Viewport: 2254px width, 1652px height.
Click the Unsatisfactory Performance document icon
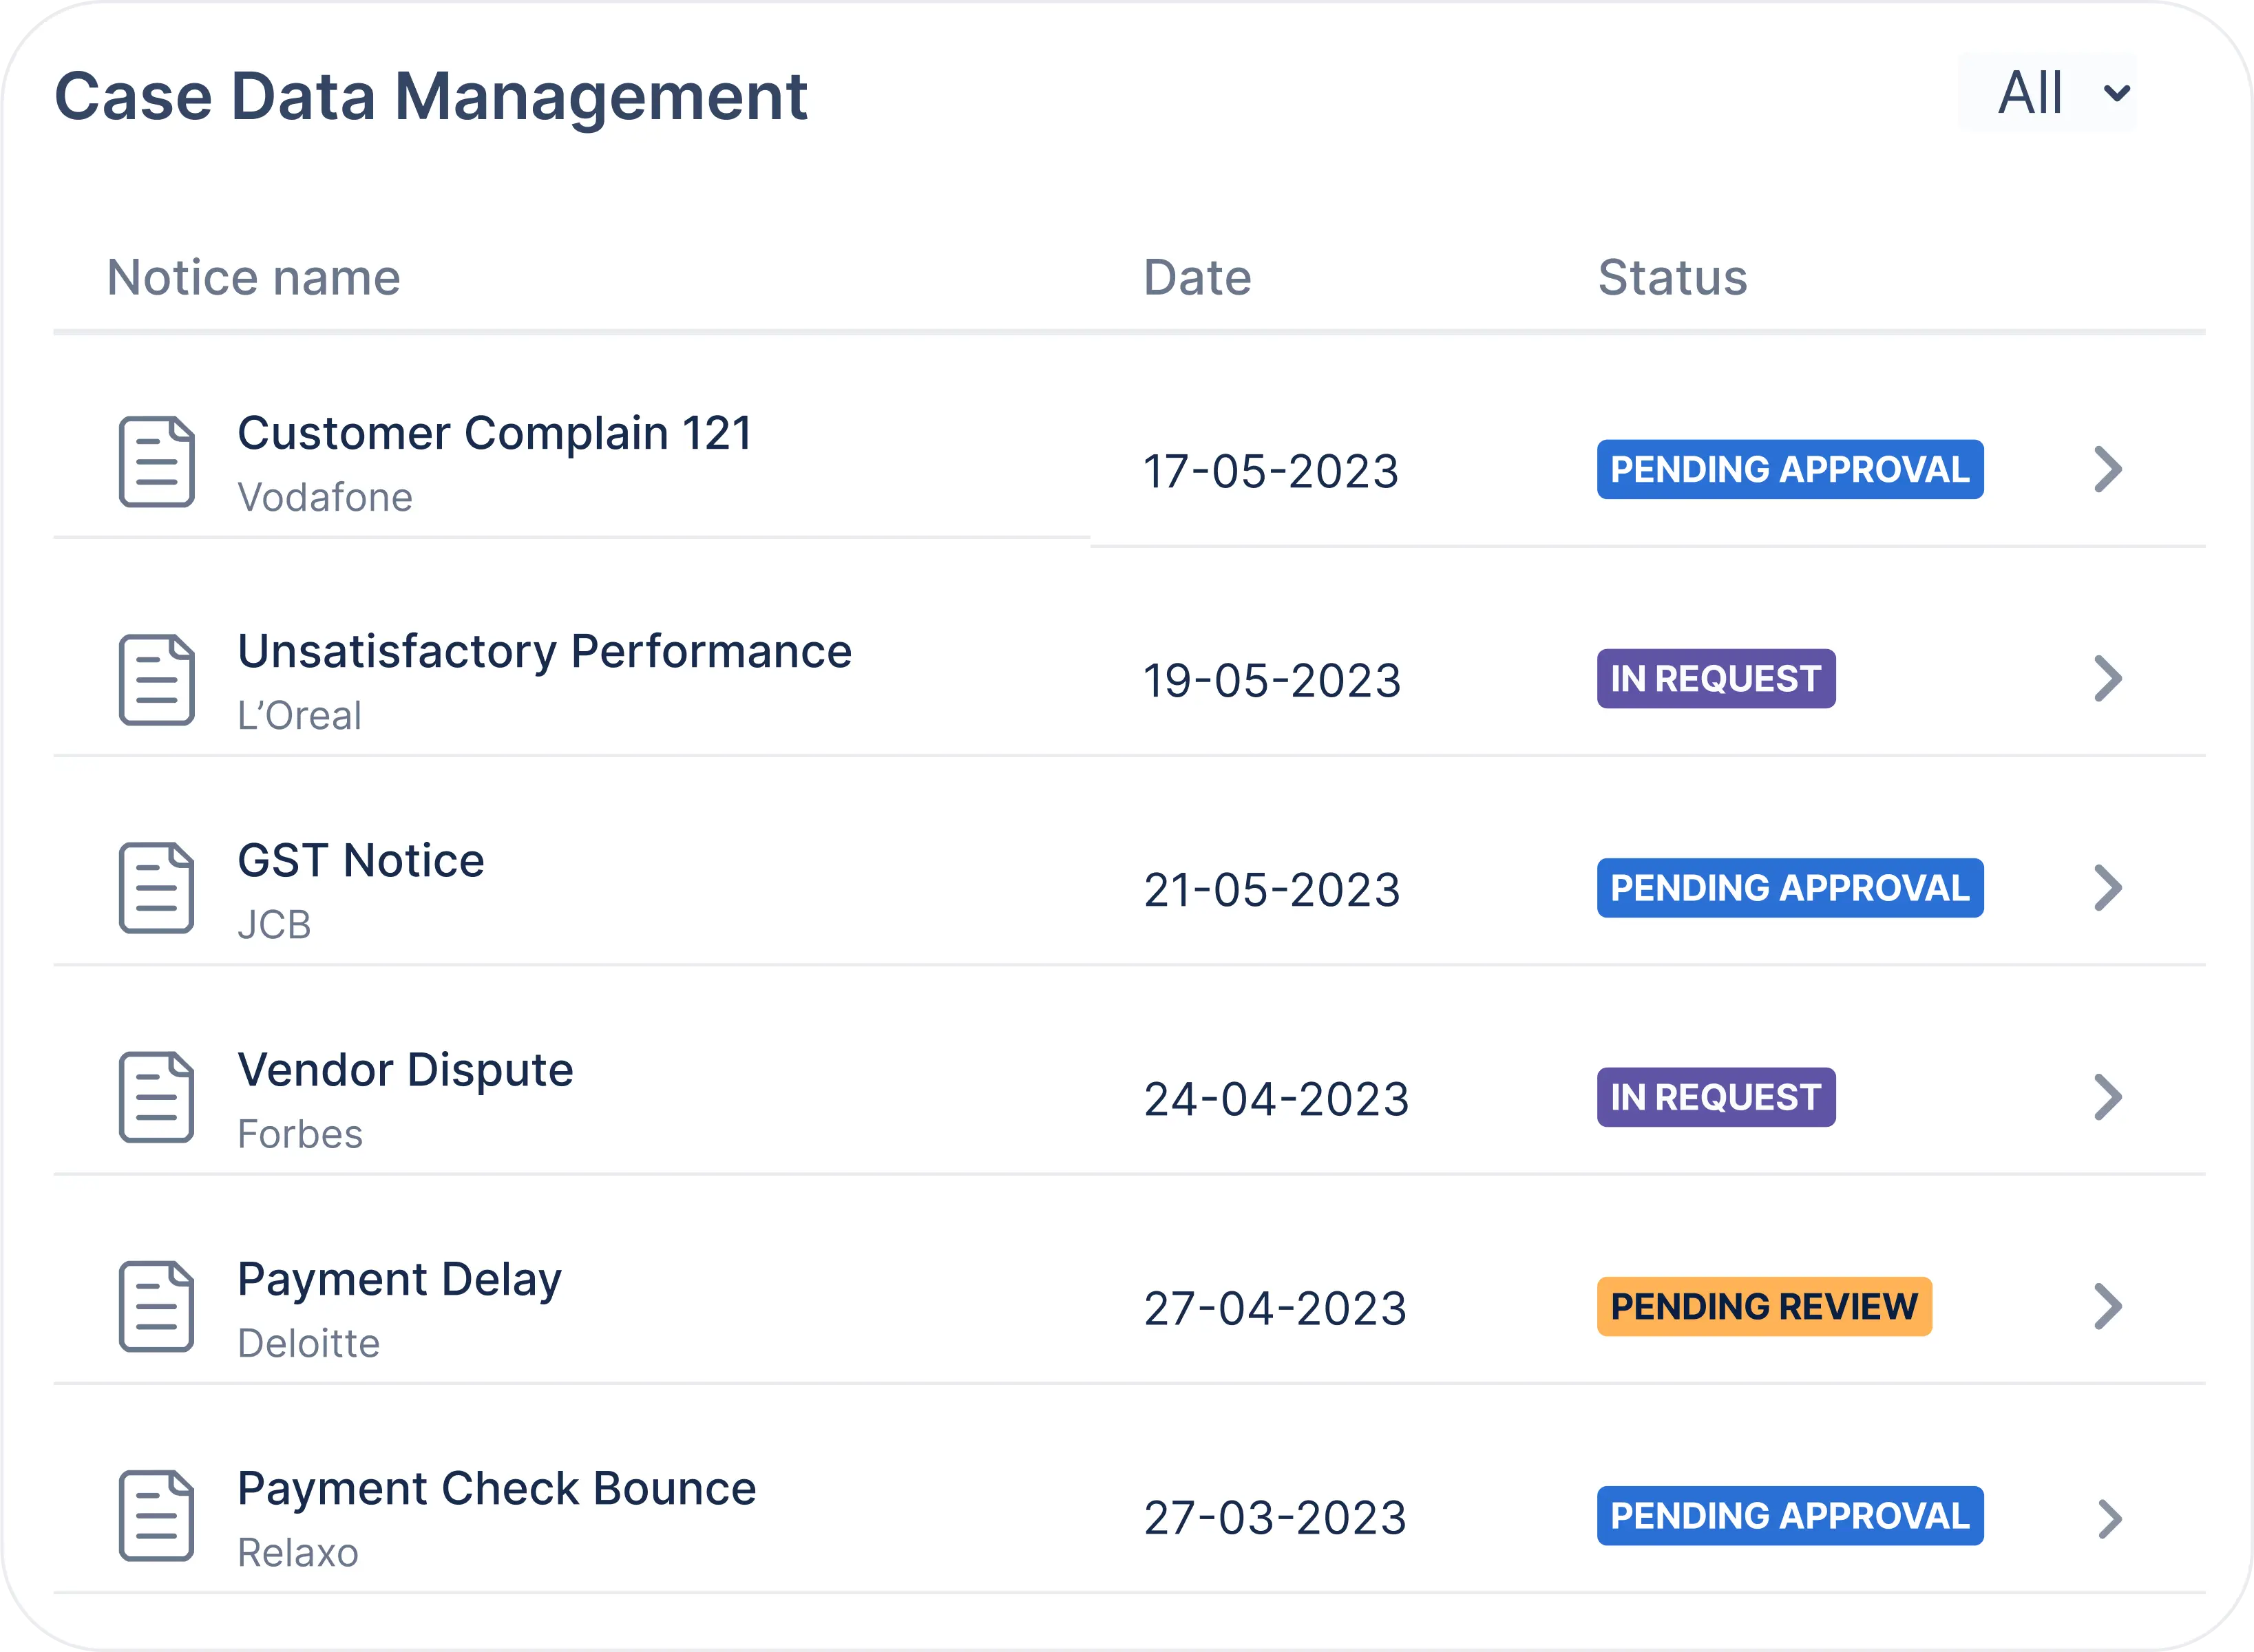(157, 680)
